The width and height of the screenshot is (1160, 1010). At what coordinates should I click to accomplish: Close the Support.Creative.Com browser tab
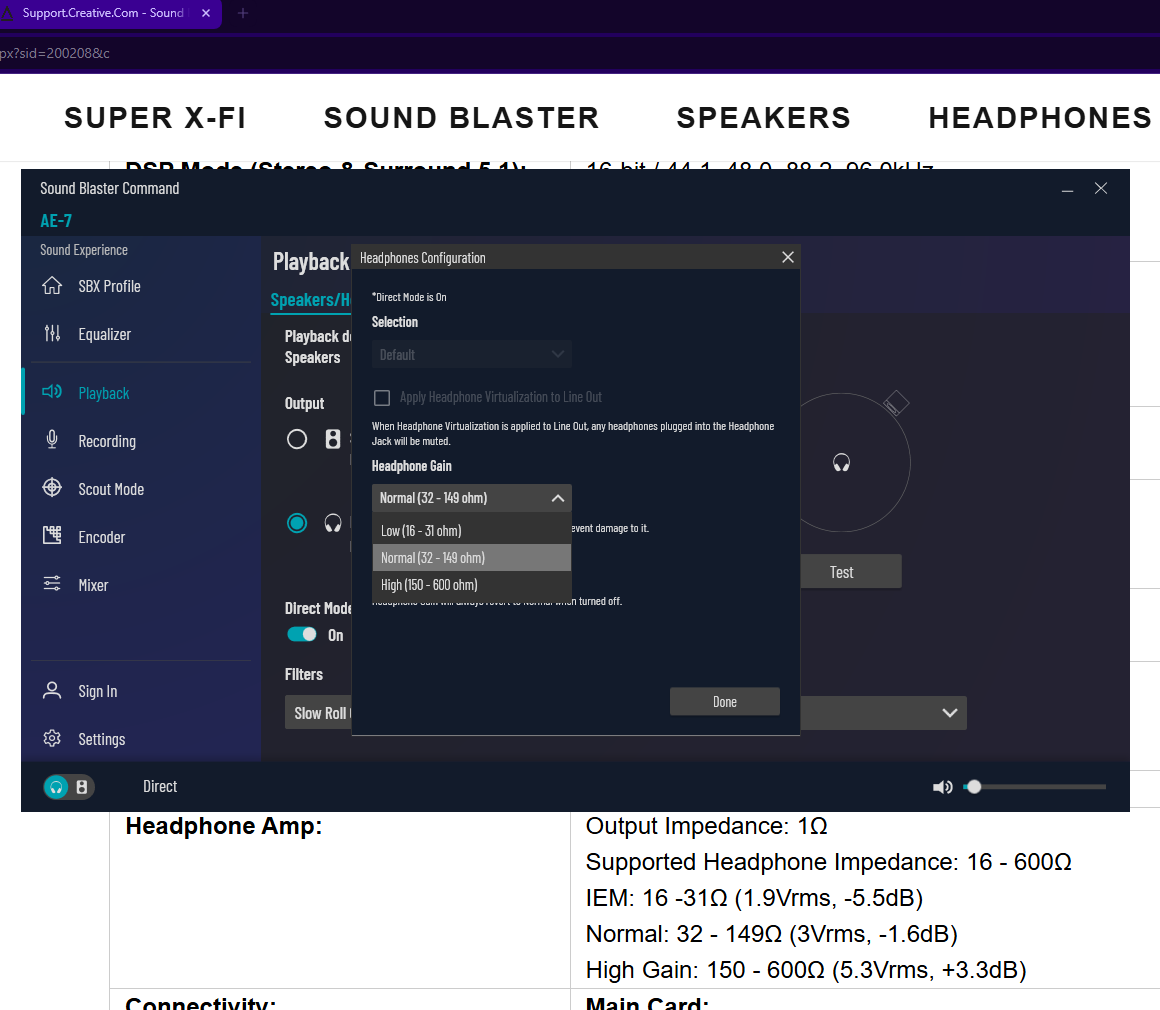206,13
